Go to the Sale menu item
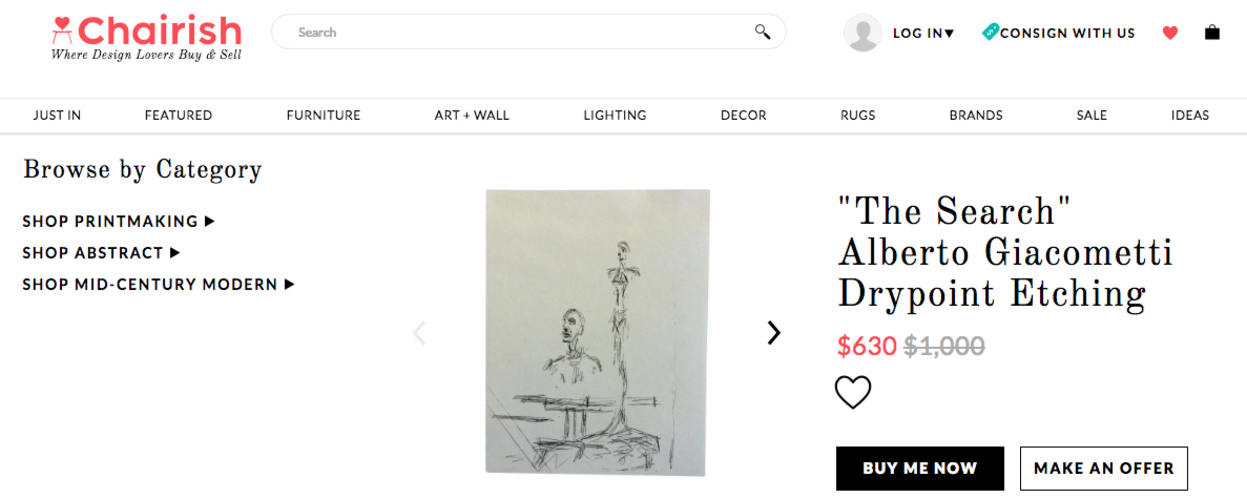 coord(1091,115)
